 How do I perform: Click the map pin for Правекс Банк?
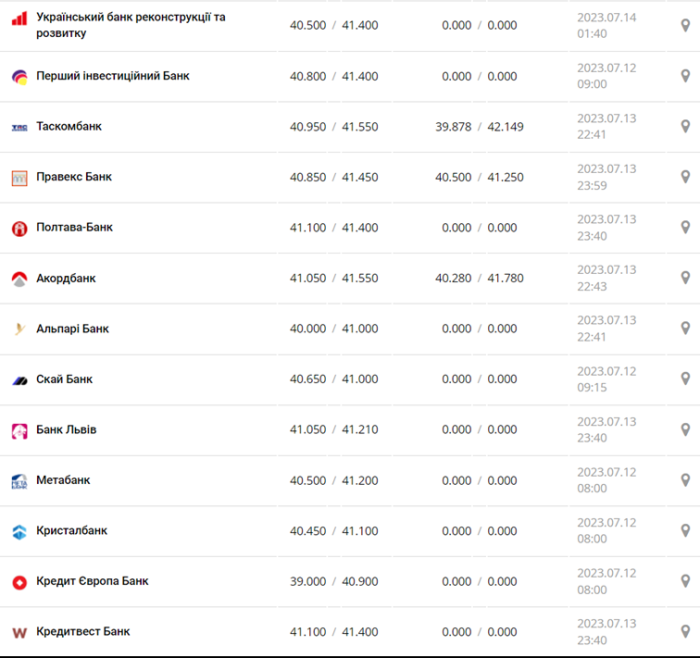point(685,177)
